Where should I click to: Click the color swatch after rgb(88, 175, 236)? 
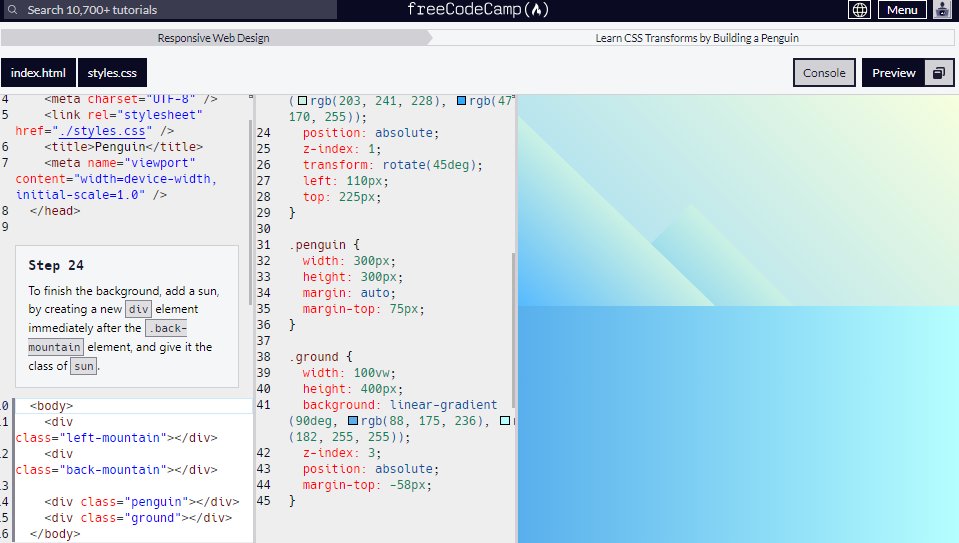(505, 421)
